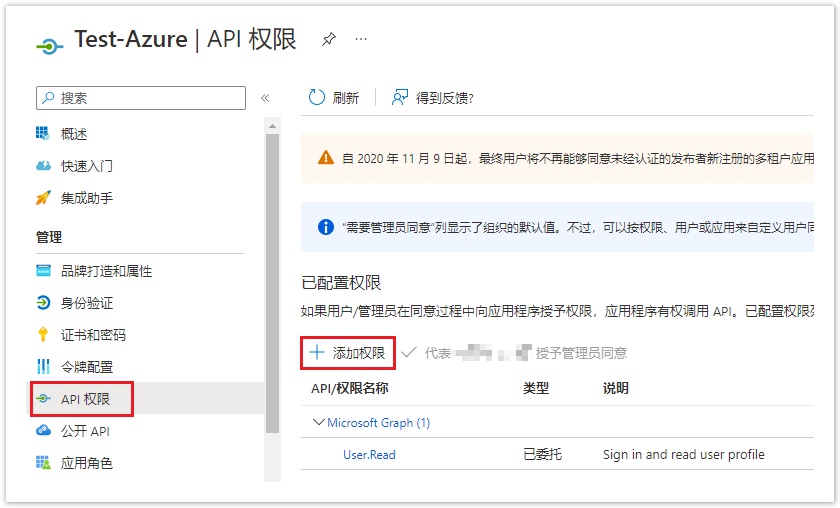
Task: Click 得到反馈? feedback link
Action: pos(445,98)
